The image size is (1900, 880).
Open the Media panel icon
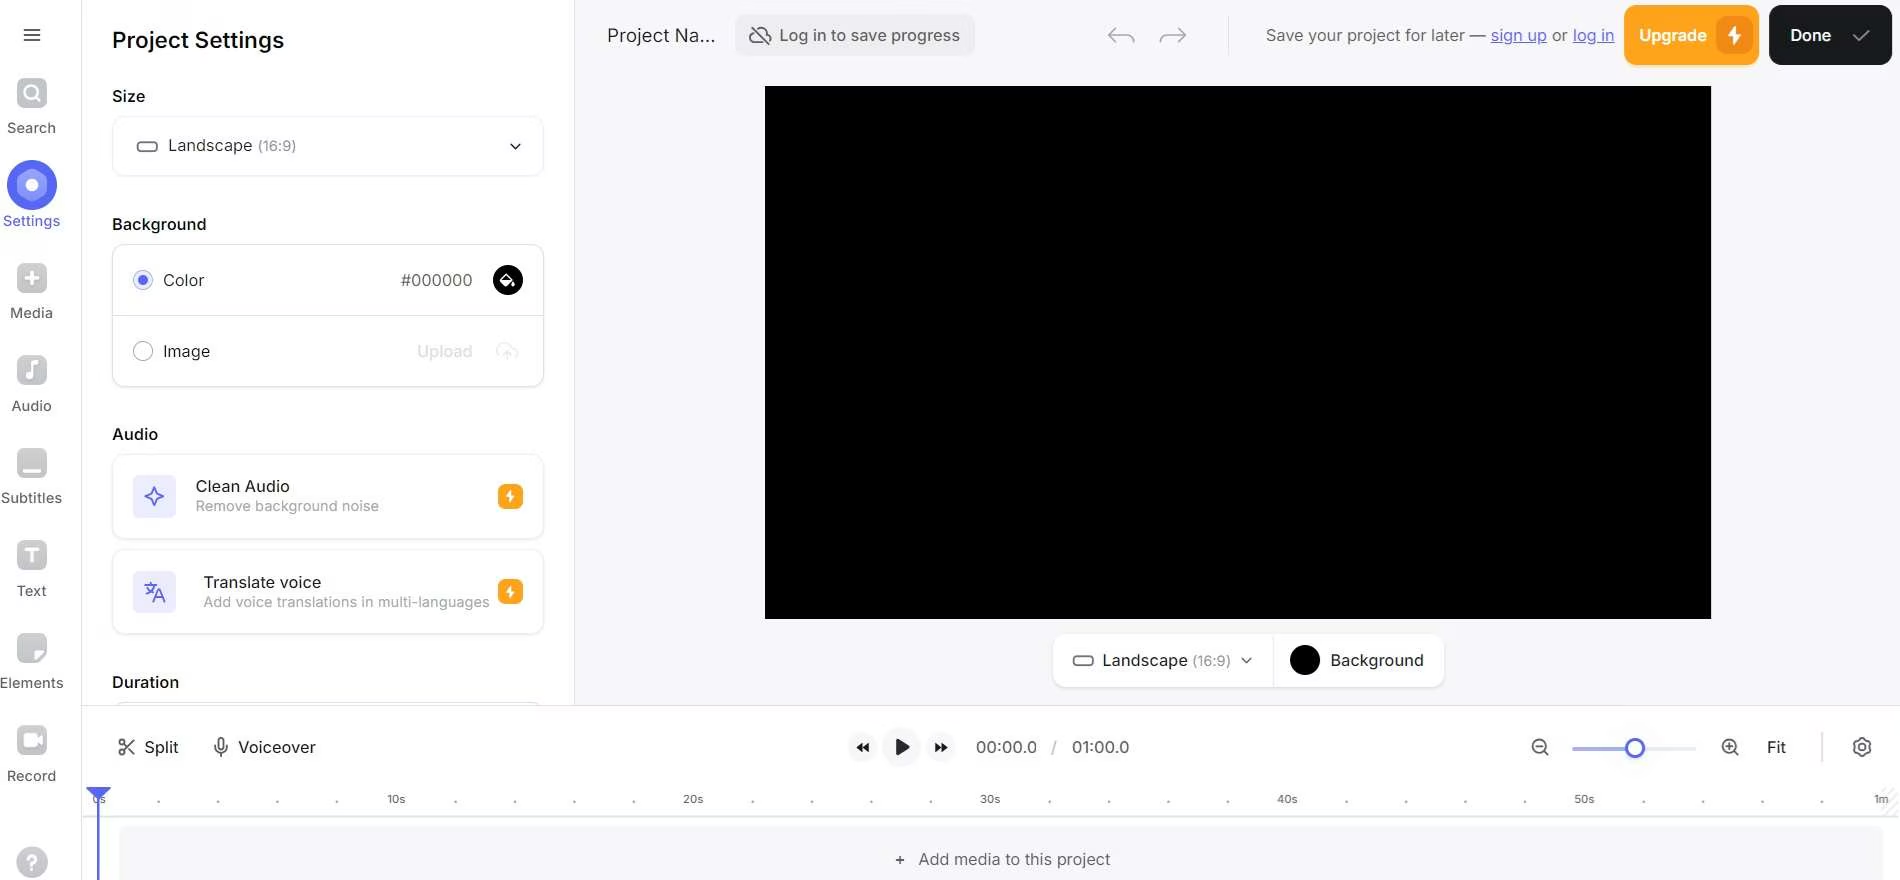32,278
